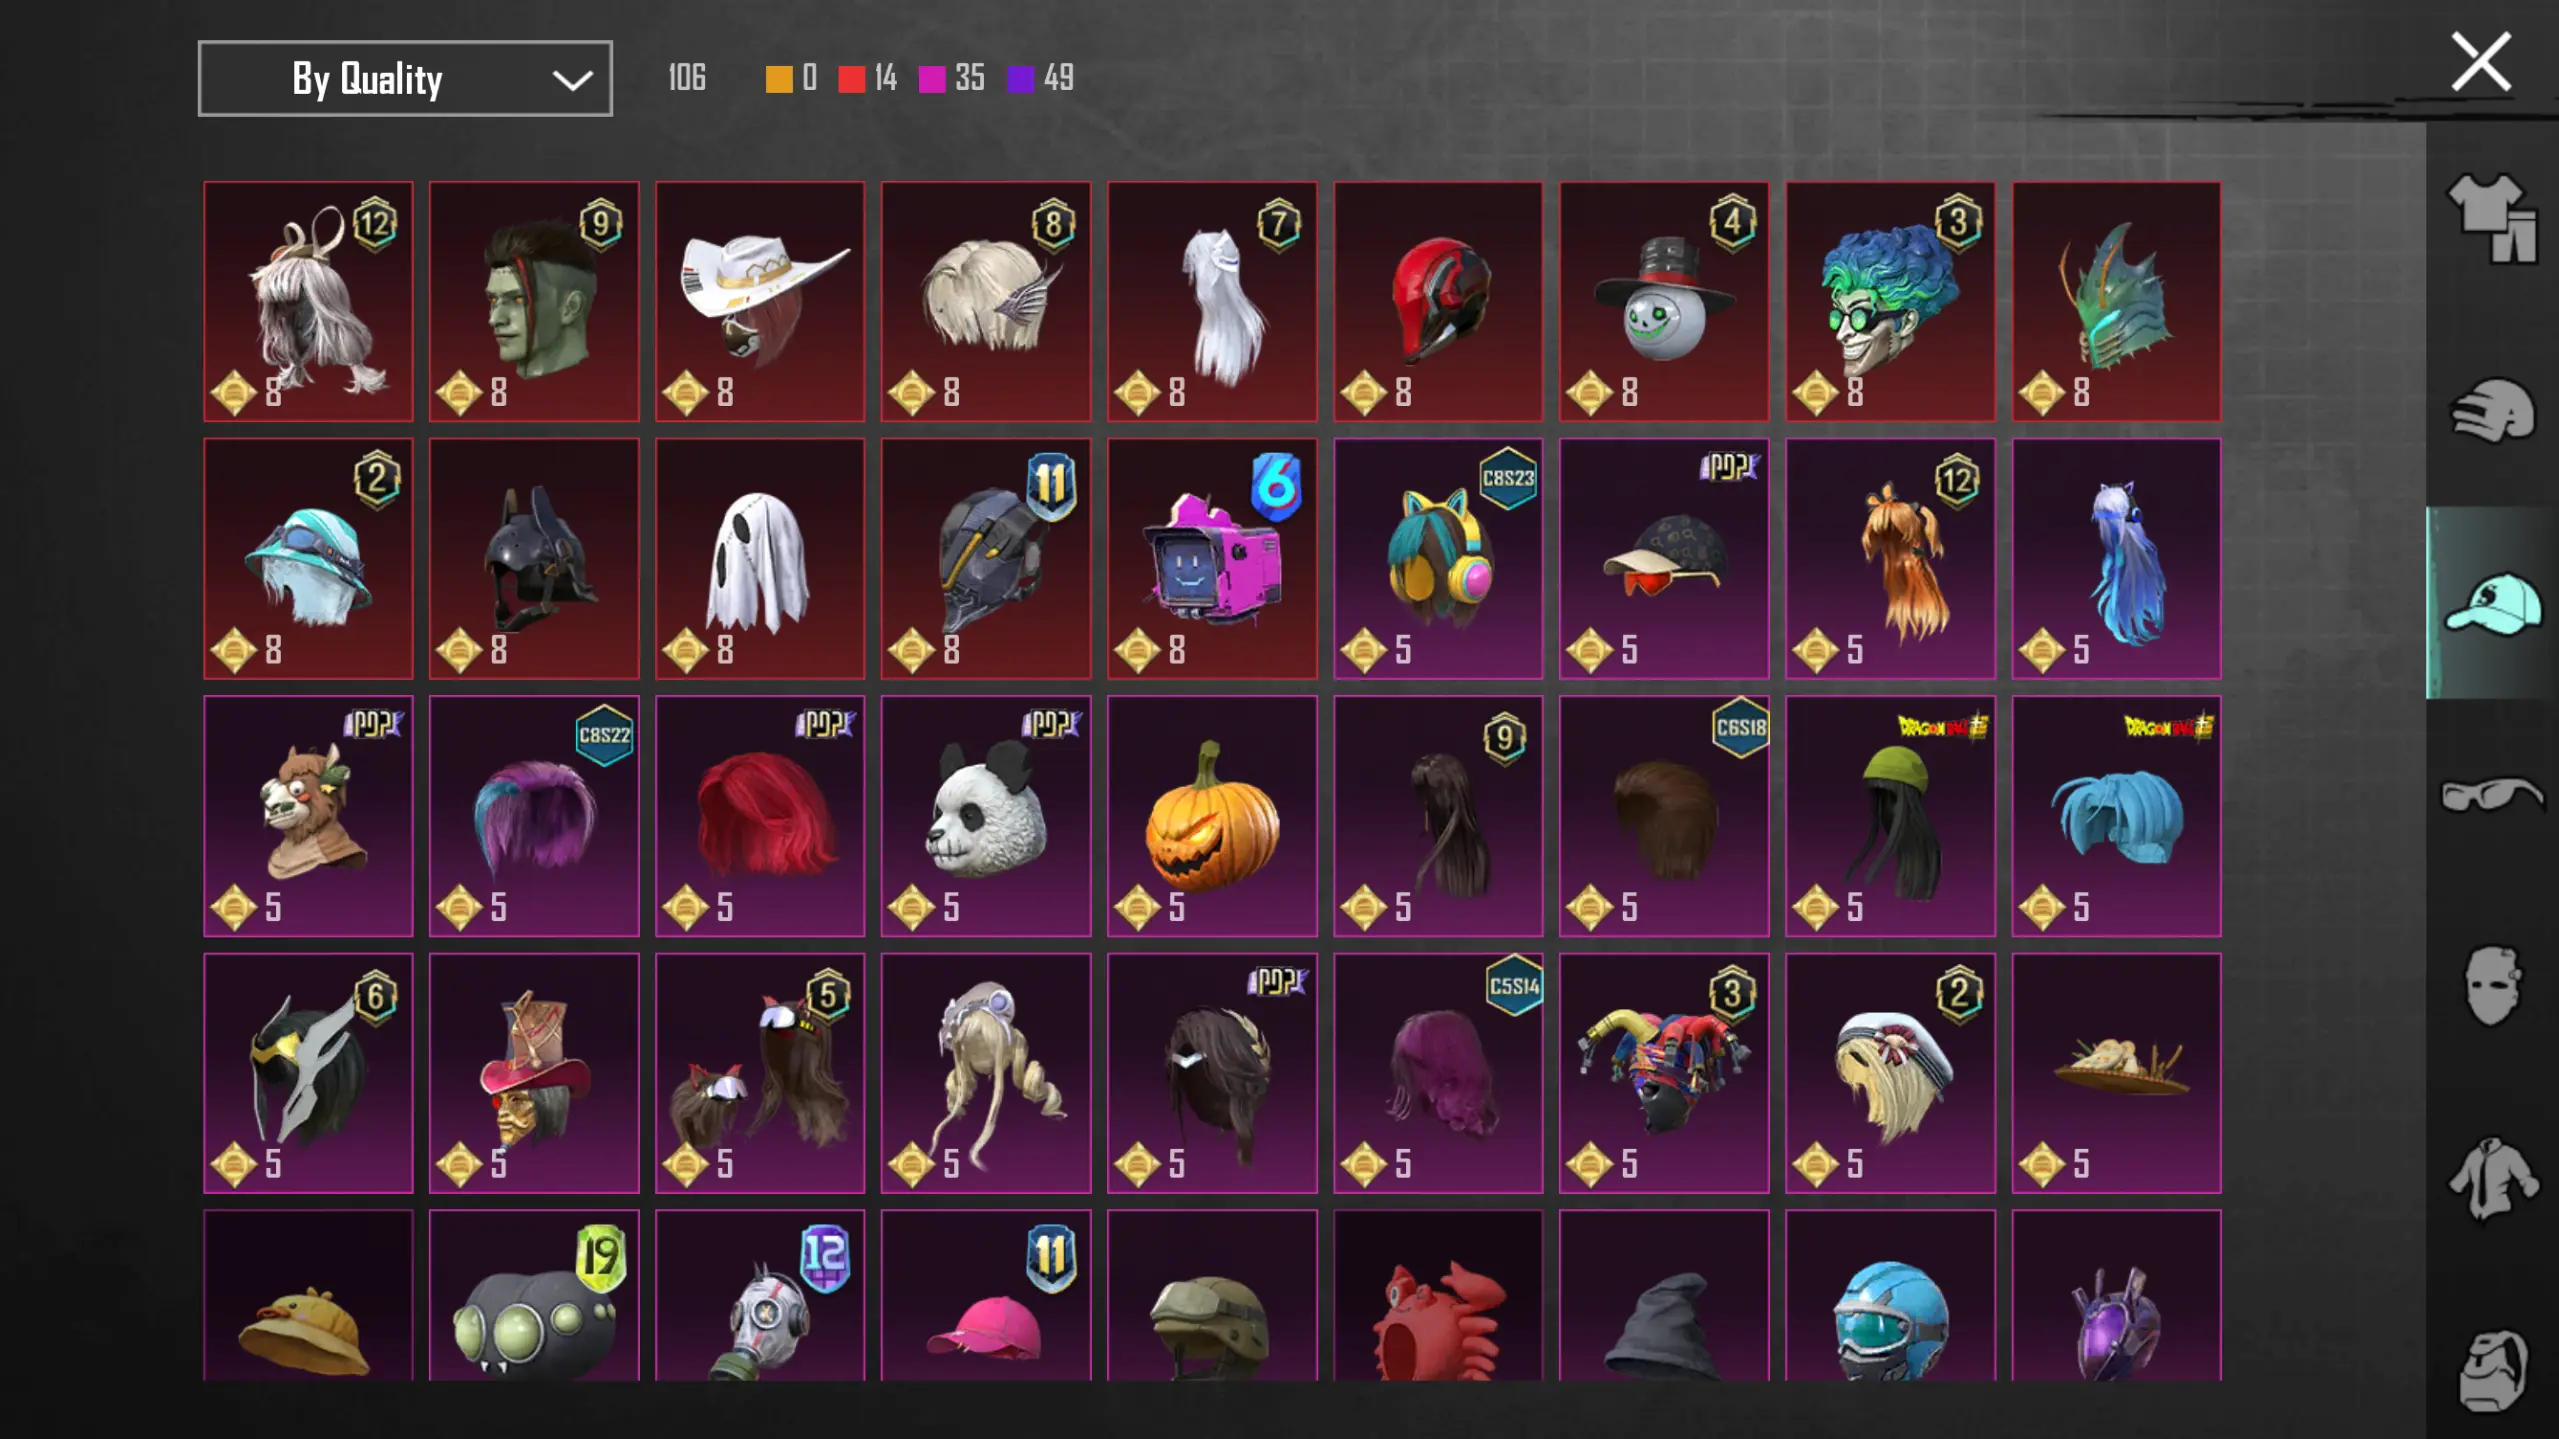Screen dimensions: 2559x1439
Task: Open the face mask category icon
Action: pyautogui.click(x=2491, y=986)
